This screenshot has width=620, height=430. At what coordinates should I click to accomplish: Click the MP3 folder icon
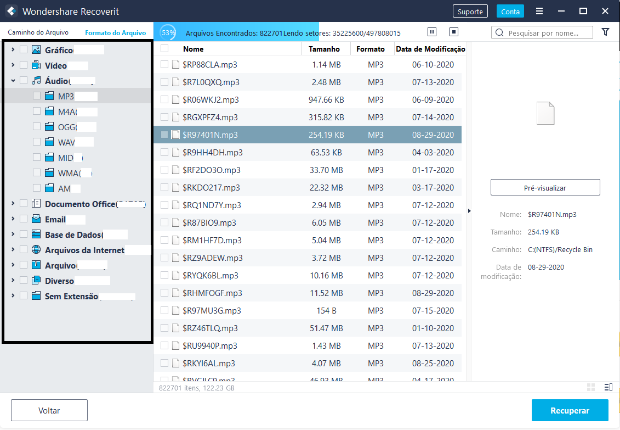point(49,96)
